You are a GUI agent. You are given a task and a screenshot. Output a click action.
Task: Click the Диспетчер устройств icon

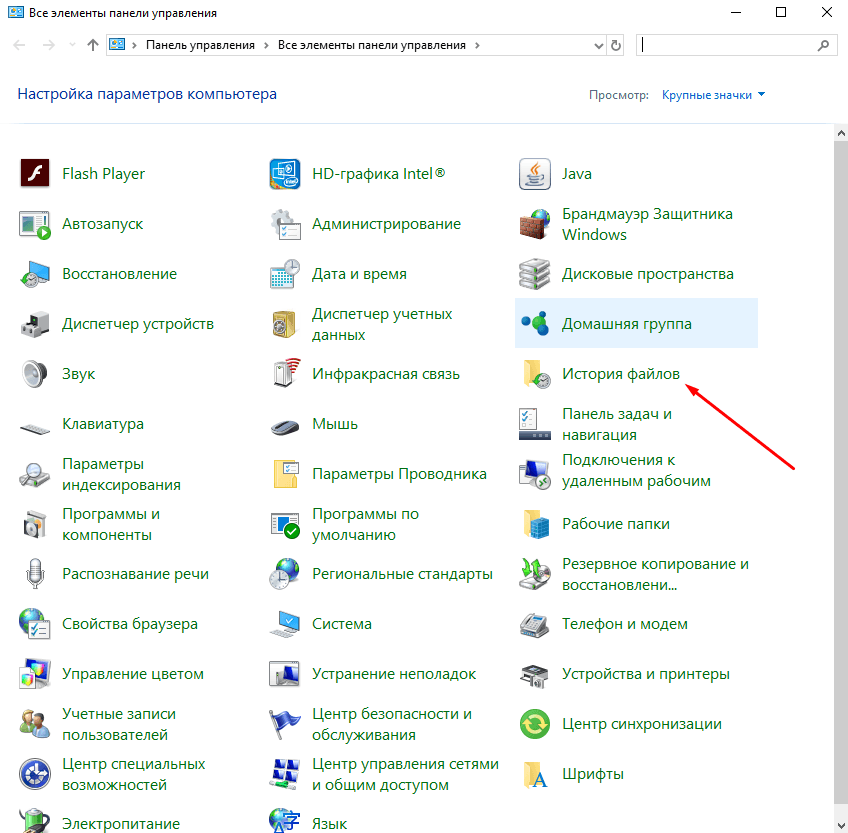[35, 324]
